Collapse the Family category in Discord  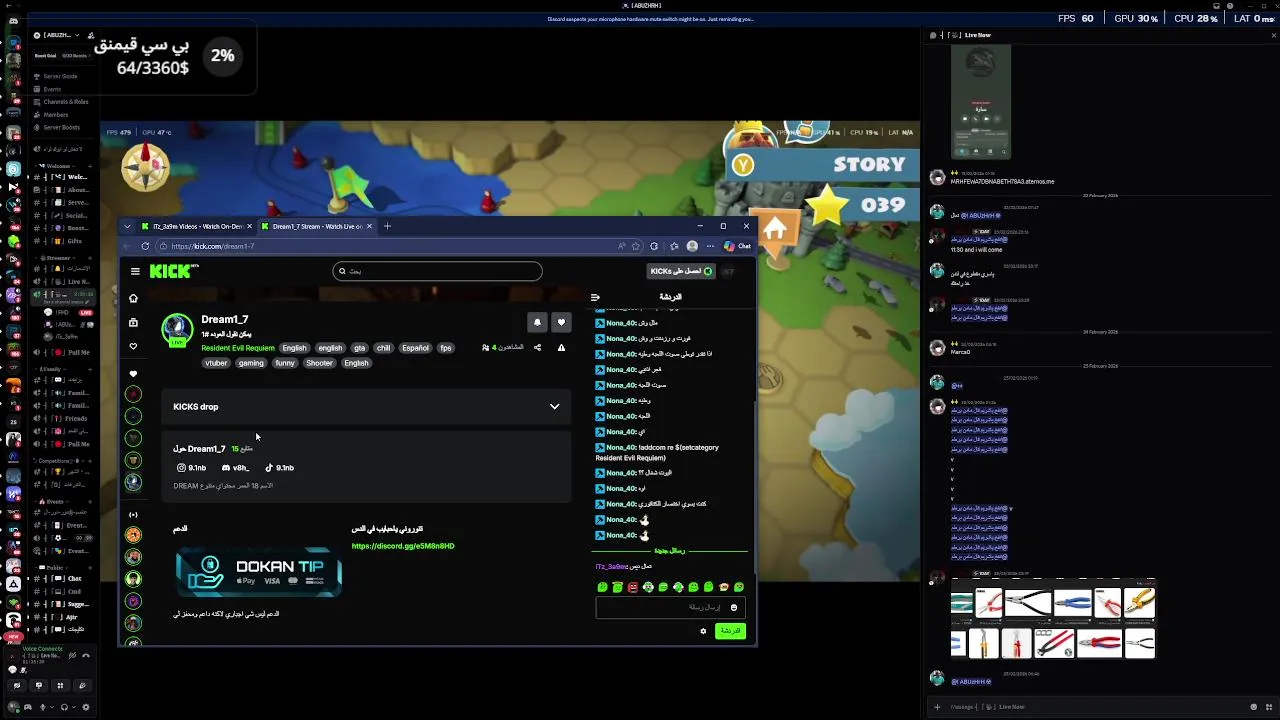point(52,369)
